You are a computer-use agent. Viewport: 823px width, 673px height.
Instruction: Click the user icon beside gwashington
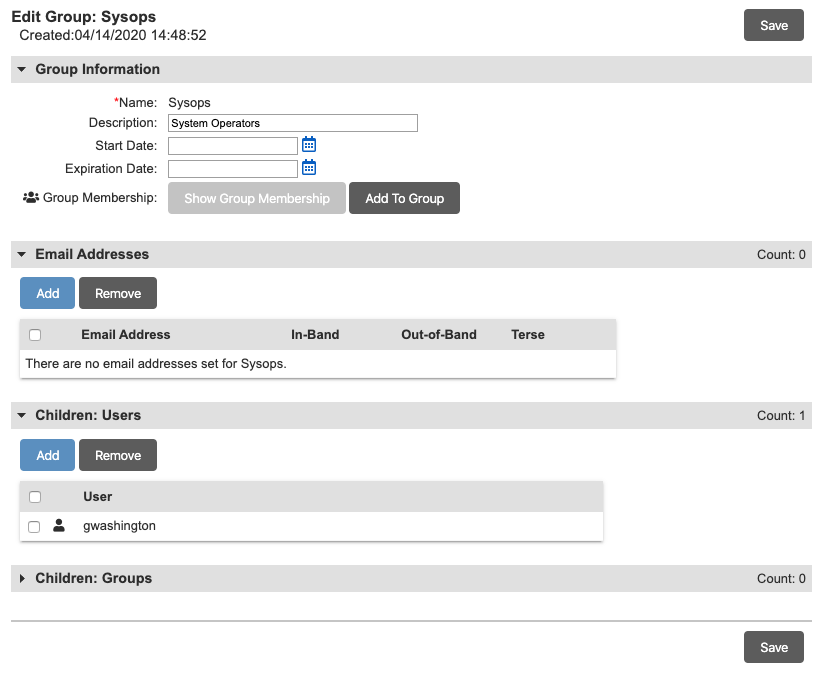[x=58, y=525]
